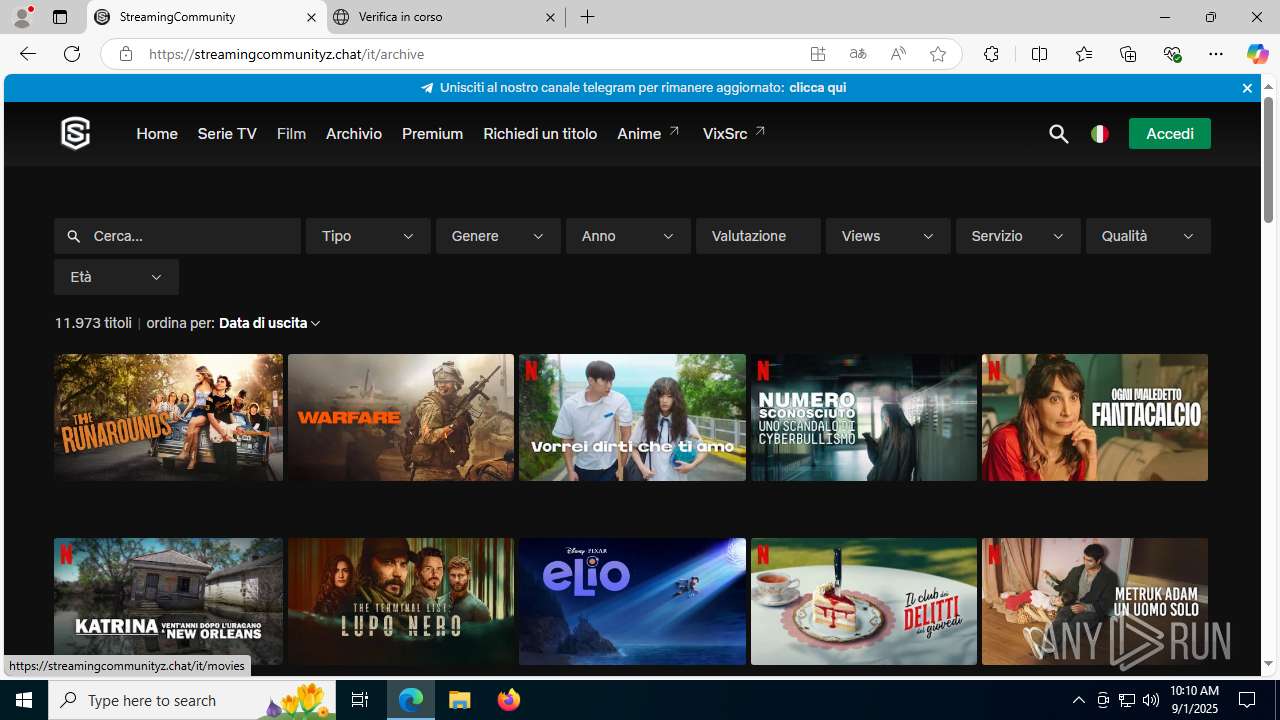Open the volume control in system tray

tap(1151, 700)
